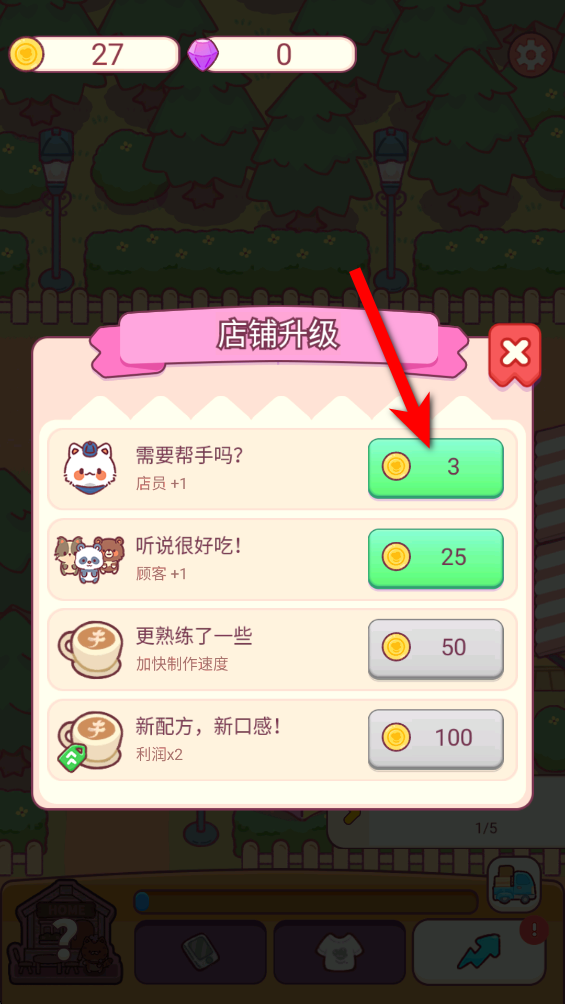Tap the HOME house icon with question mark
Screen dimensions: 565x1004
pos(64,932)
